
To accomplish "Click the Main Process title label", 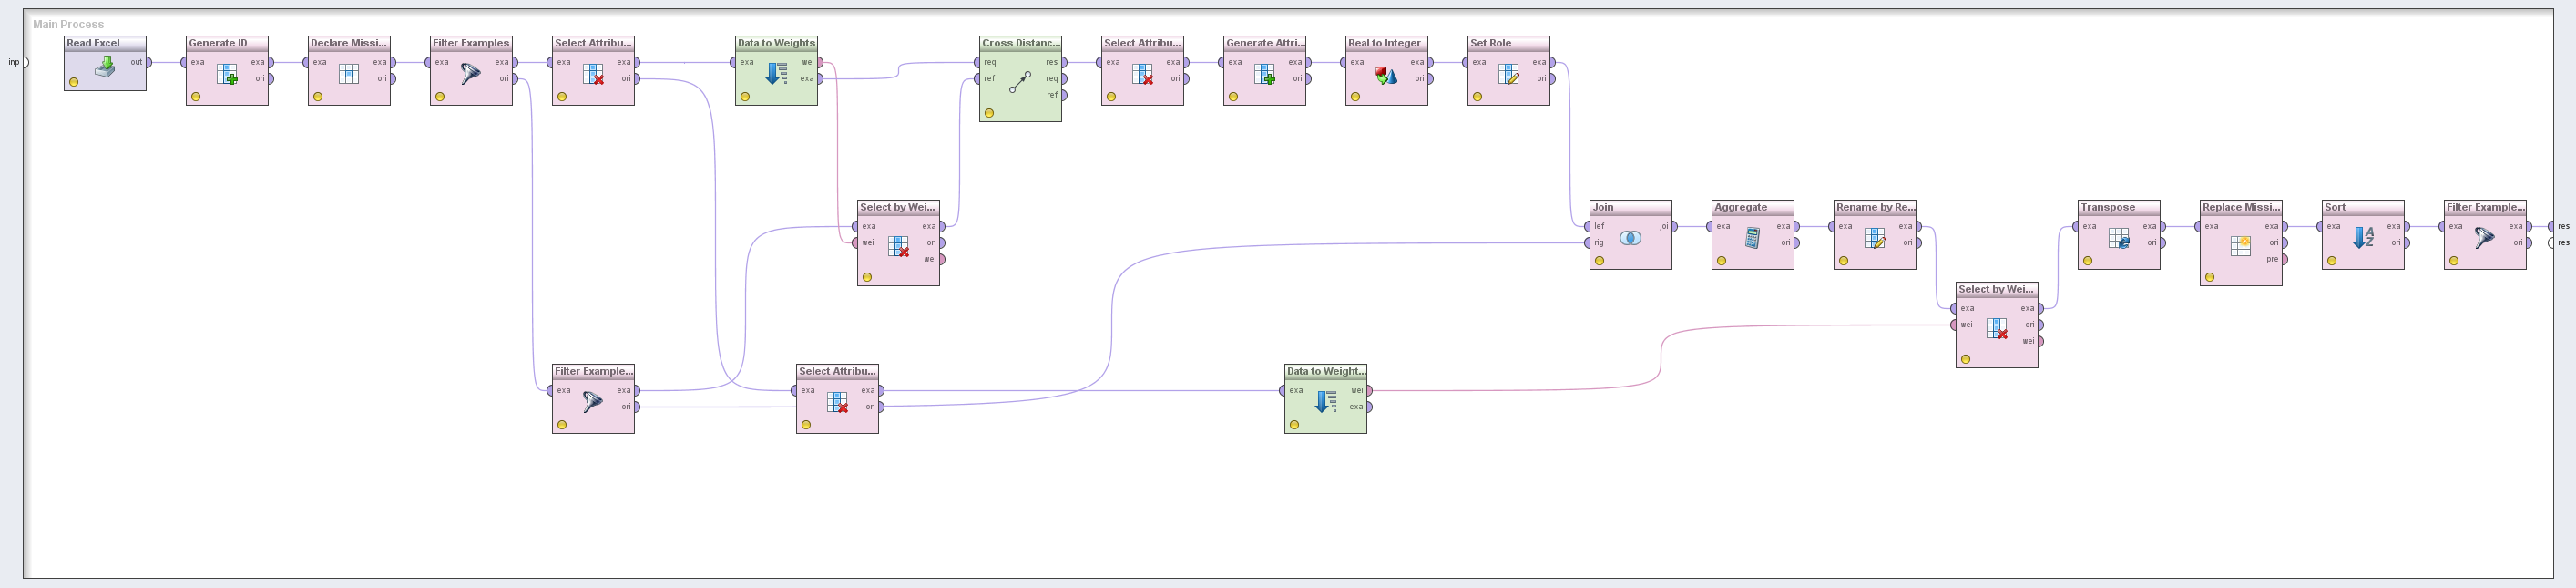I will coord(68,24).
